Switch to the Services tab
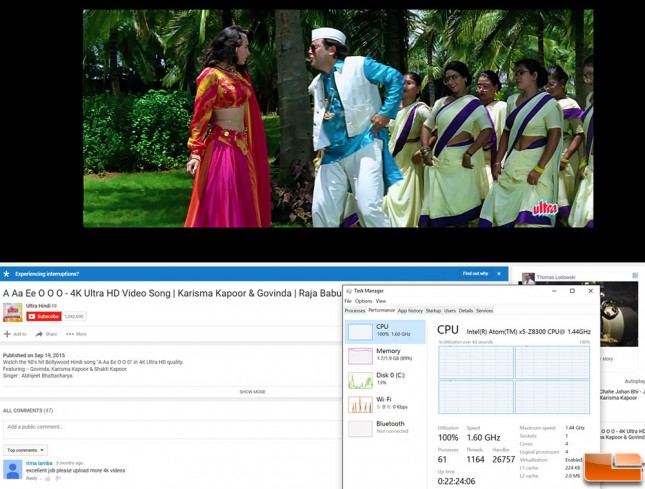The width and height of the screenshot is (645, 489). (484, 311)
